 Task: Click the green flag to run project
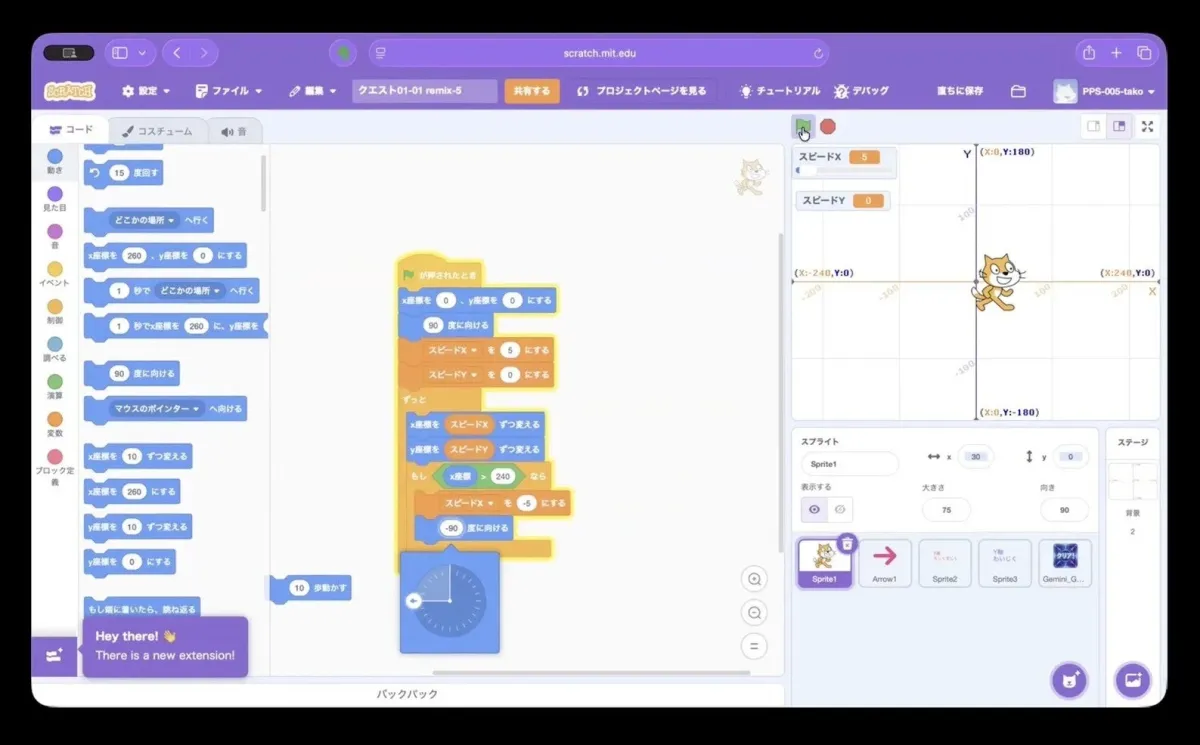coord(804,127)
